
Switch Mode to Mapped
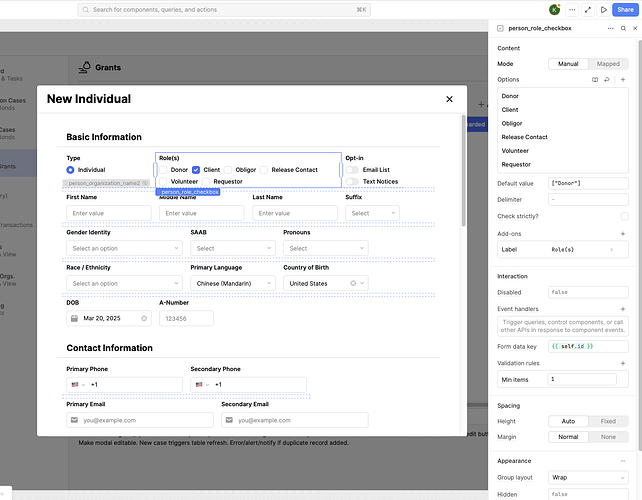pyautogui.click(x=608, y=64)
